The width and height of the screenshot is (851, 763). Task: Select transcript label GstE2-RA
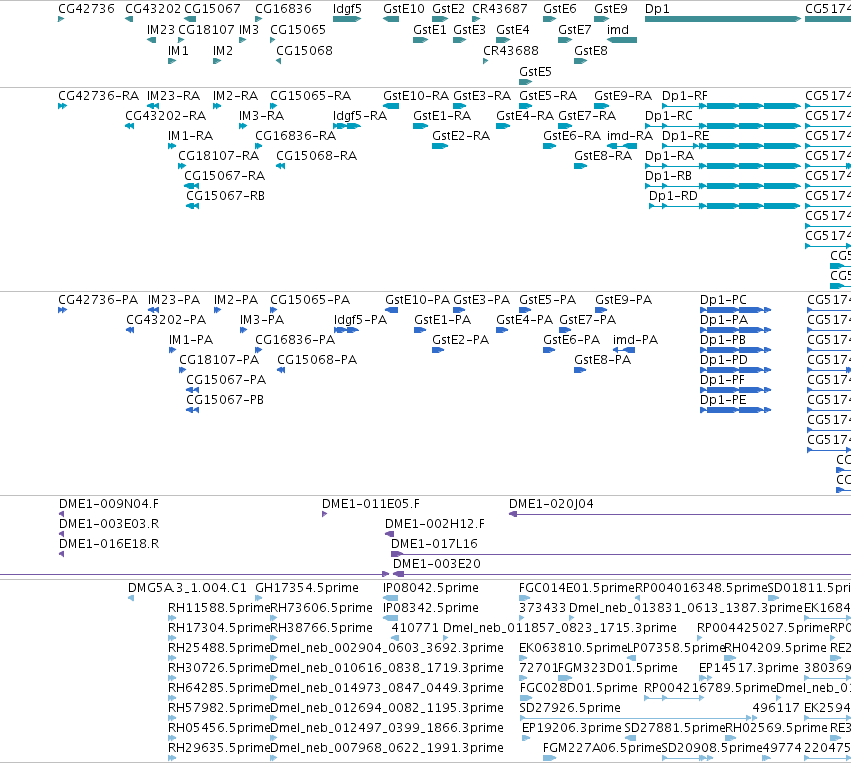tap(461, 136)
